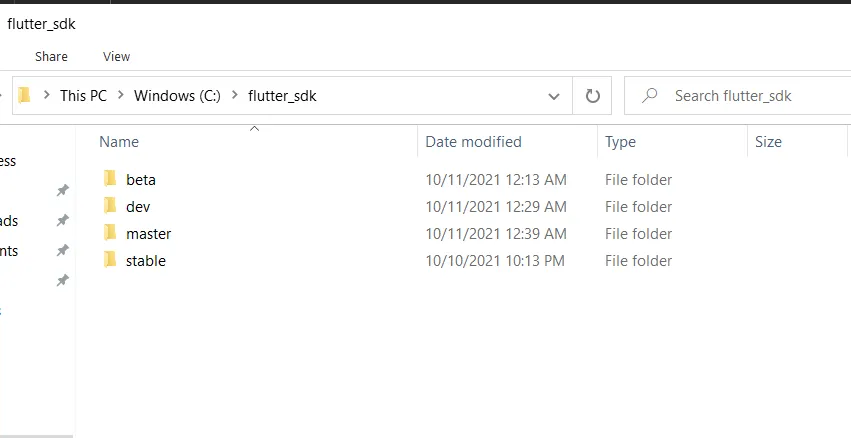The height and width of the screenshot is (438, 851).
Task: Open the address bar history dropdown
Action: [554, 96]
